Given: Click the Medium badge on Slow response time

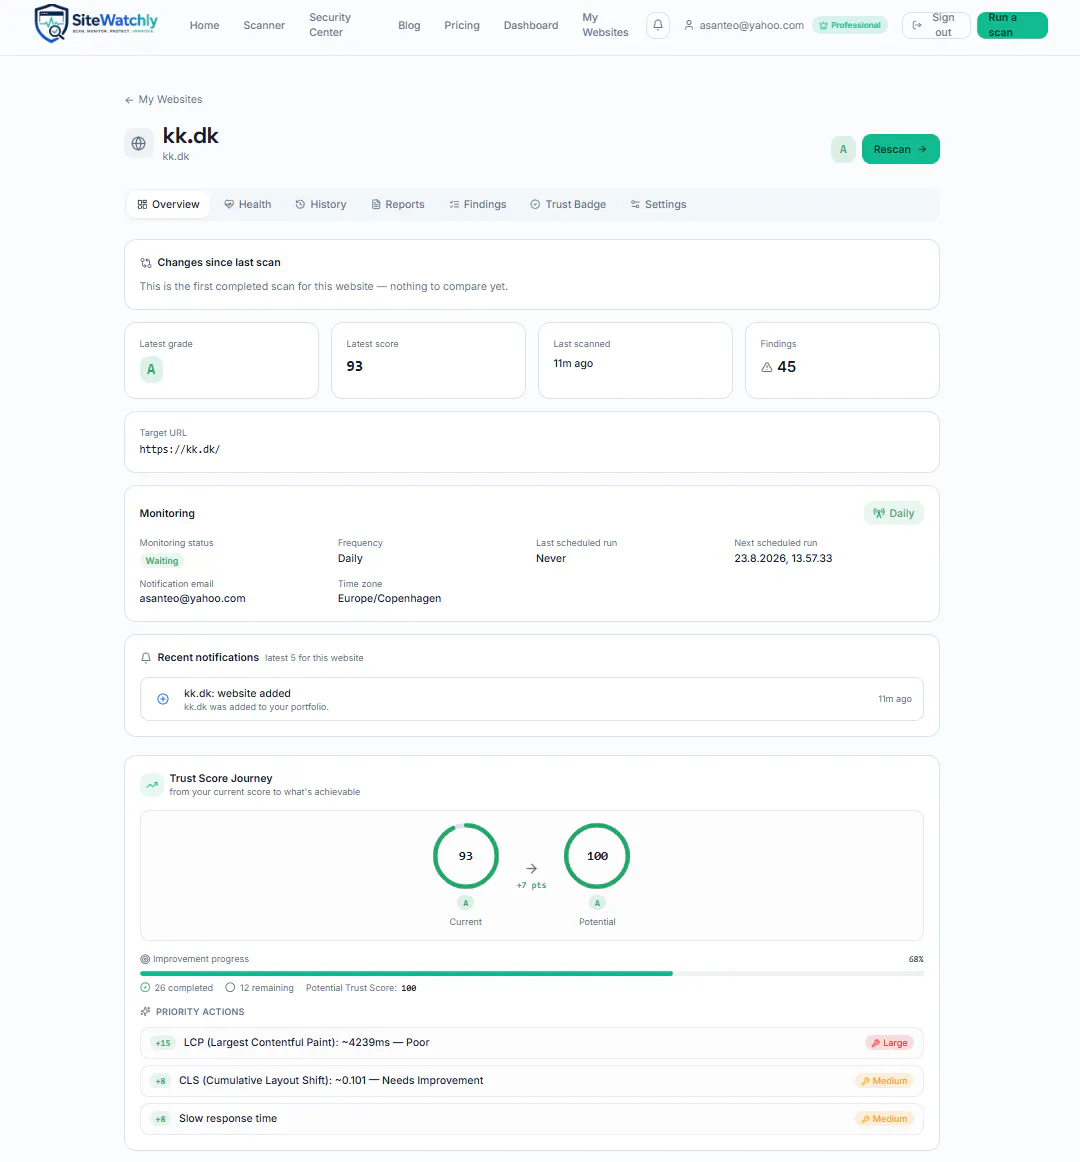Looking at the screenshot, I should (884, 1119).
